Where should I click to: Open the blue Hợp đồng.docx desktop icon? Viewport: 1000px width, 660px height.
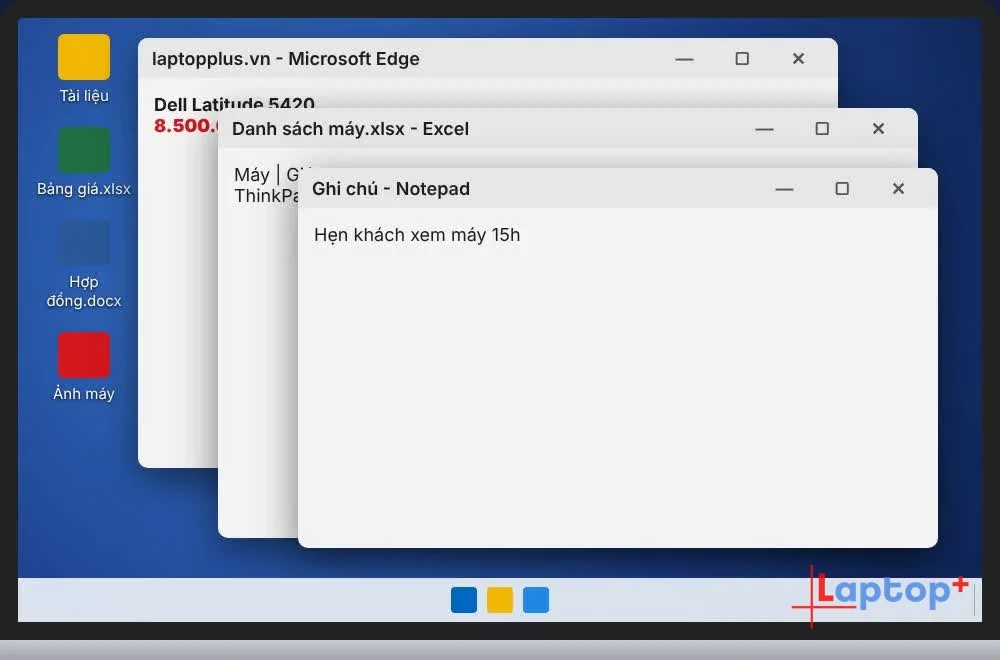pyautogui.click(x=84, y=243)
